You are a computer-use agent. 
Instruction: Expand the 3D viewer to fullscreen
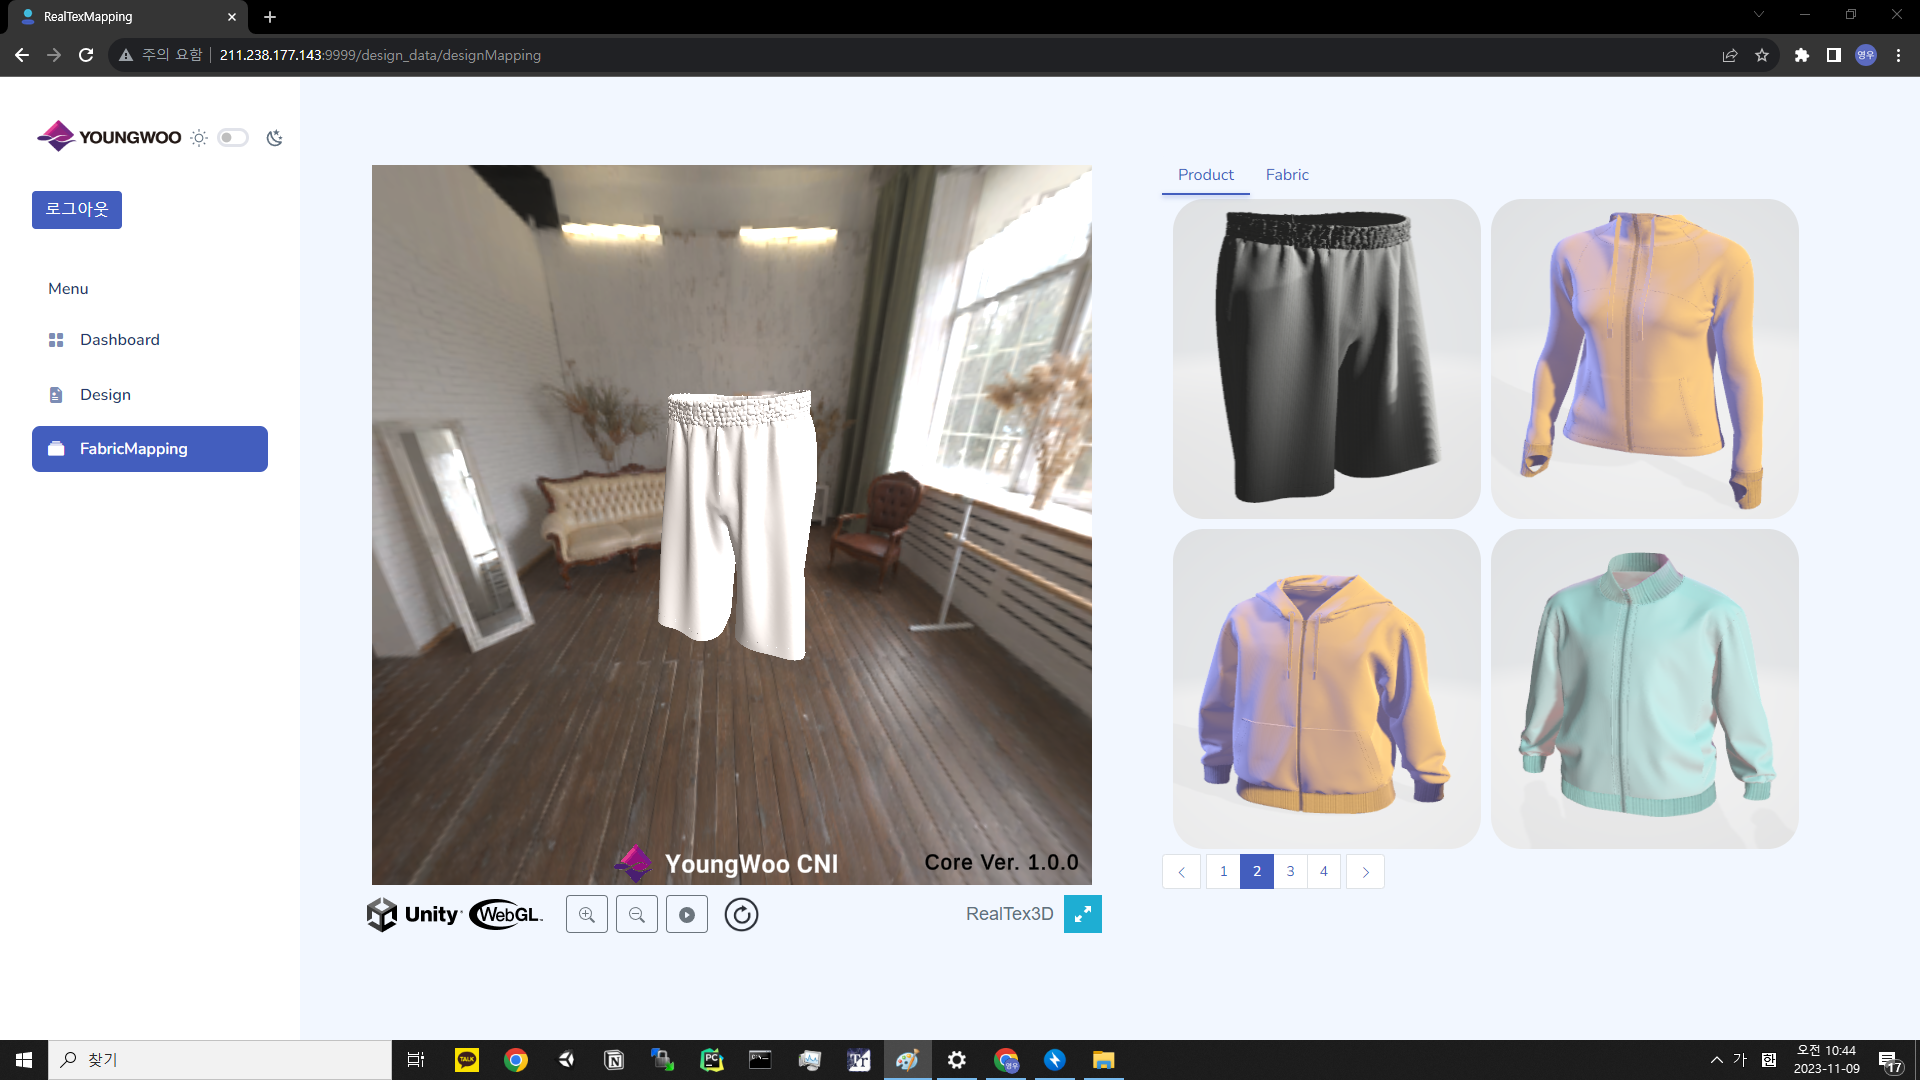tap(1082, 914)
